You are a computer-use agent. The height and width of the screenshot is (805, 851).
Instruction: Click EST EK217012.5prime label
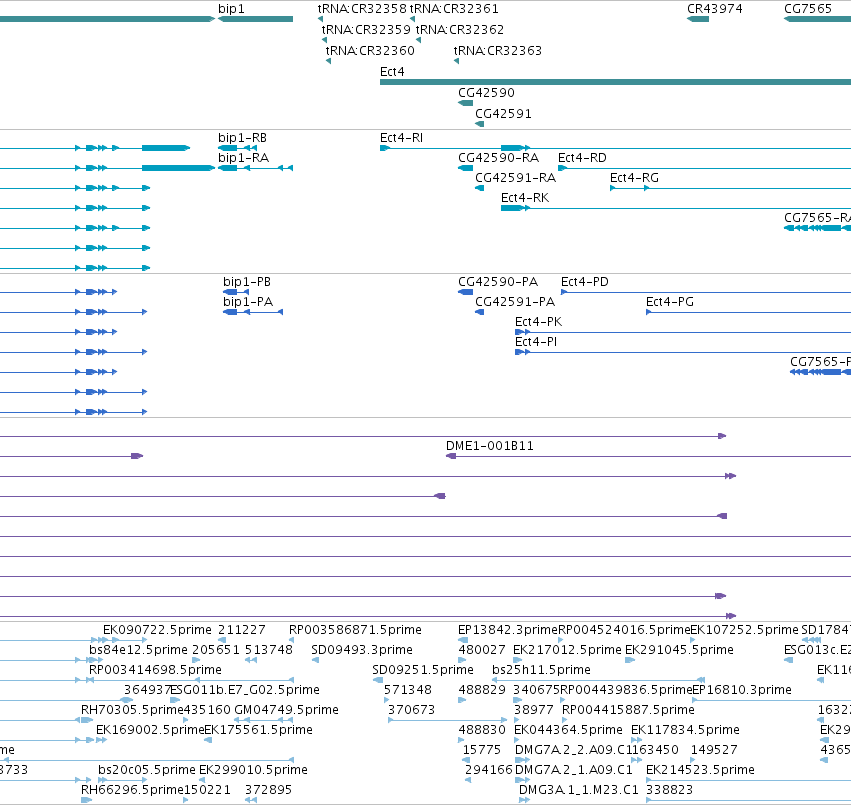(x=567, y=650)
